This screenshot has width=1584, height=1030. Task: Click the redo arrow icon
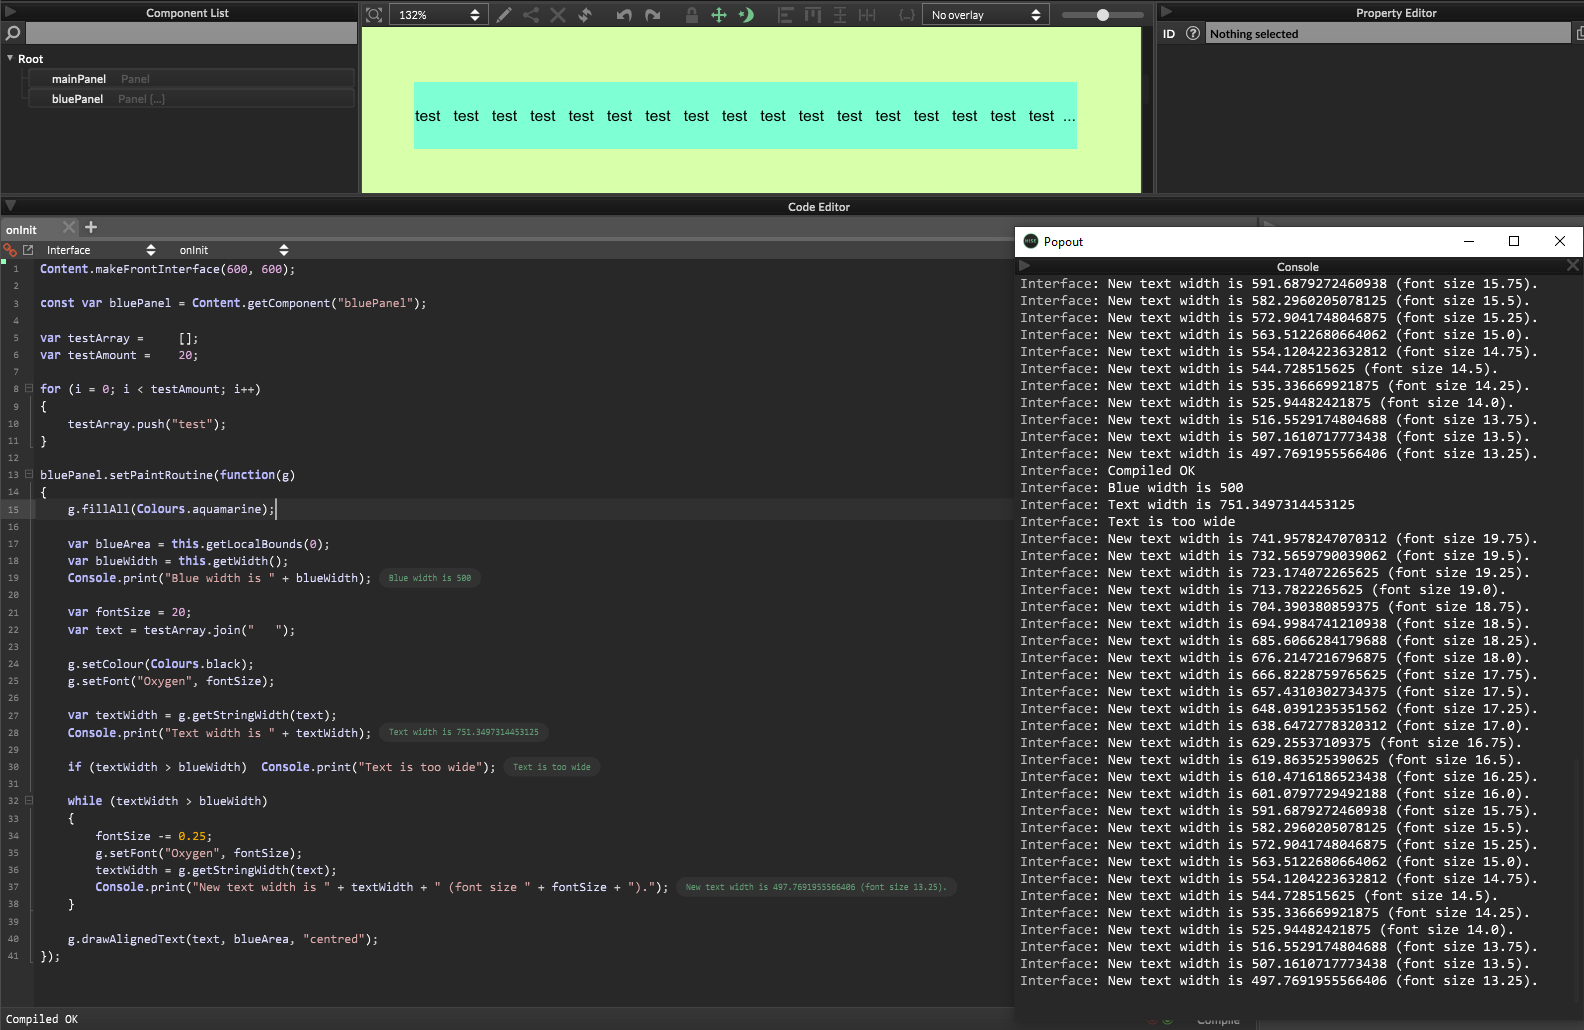click(653, 15)
